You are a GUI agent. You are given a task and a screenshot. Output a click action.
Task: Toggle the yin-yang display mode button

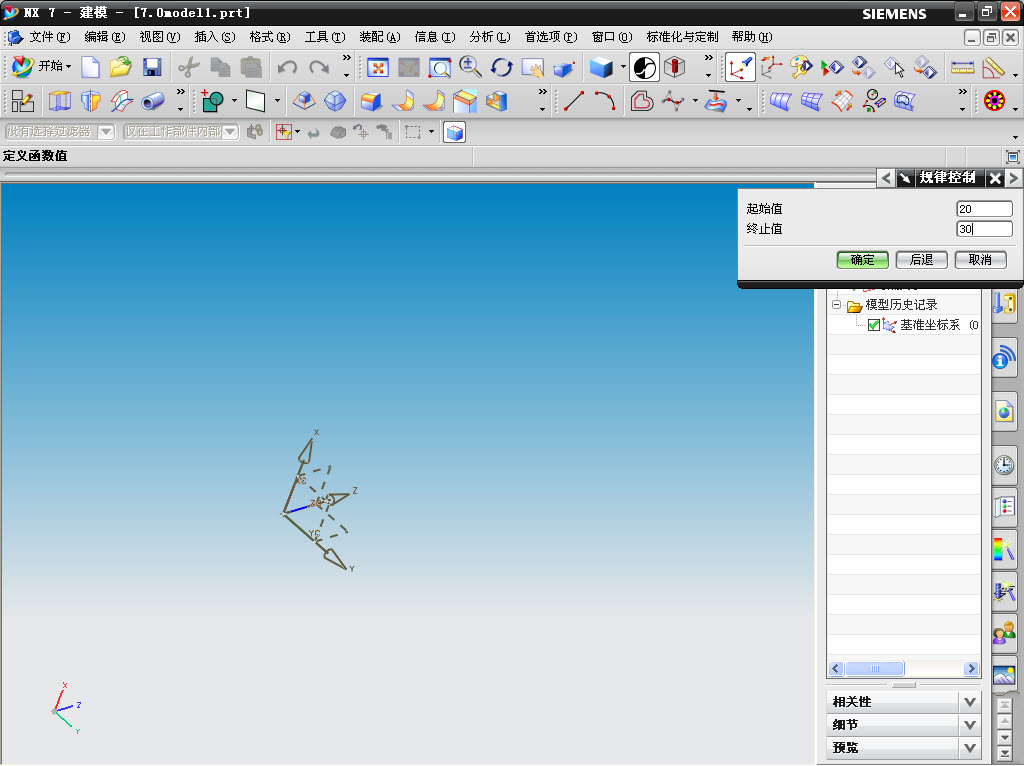coord(644,67)
